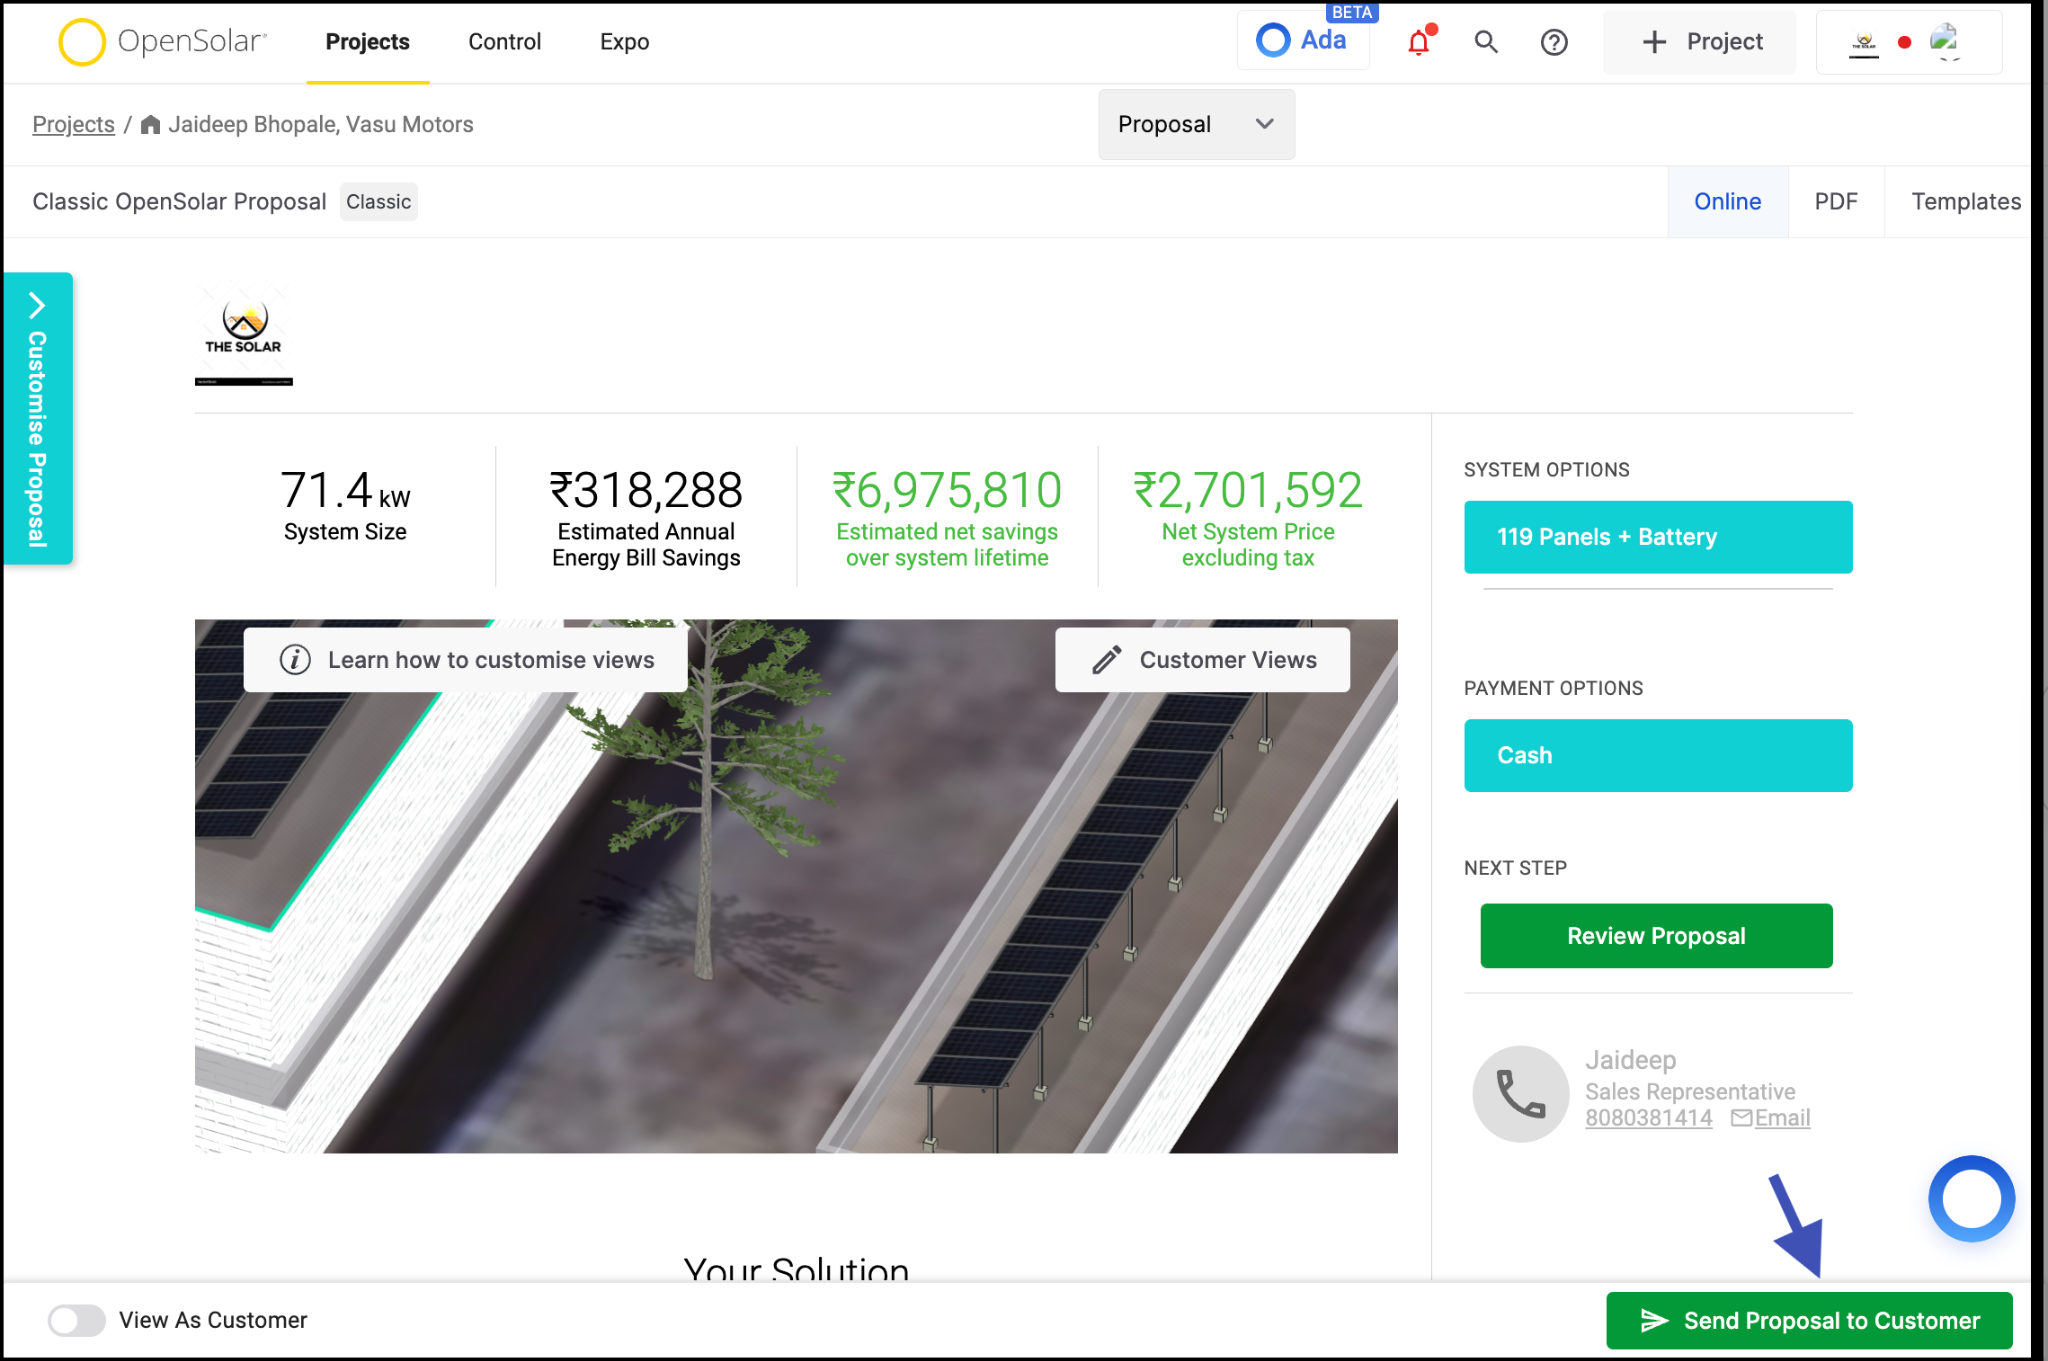Click the Email link for Jaideep

coord(1771,1118)
